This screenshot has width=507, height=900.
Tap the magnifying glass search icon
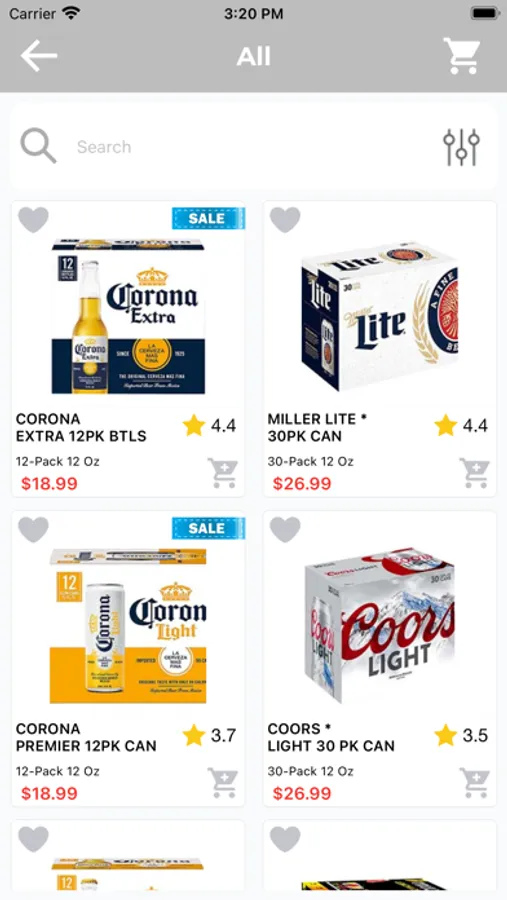pyautogui.click(x=38, y=146)
